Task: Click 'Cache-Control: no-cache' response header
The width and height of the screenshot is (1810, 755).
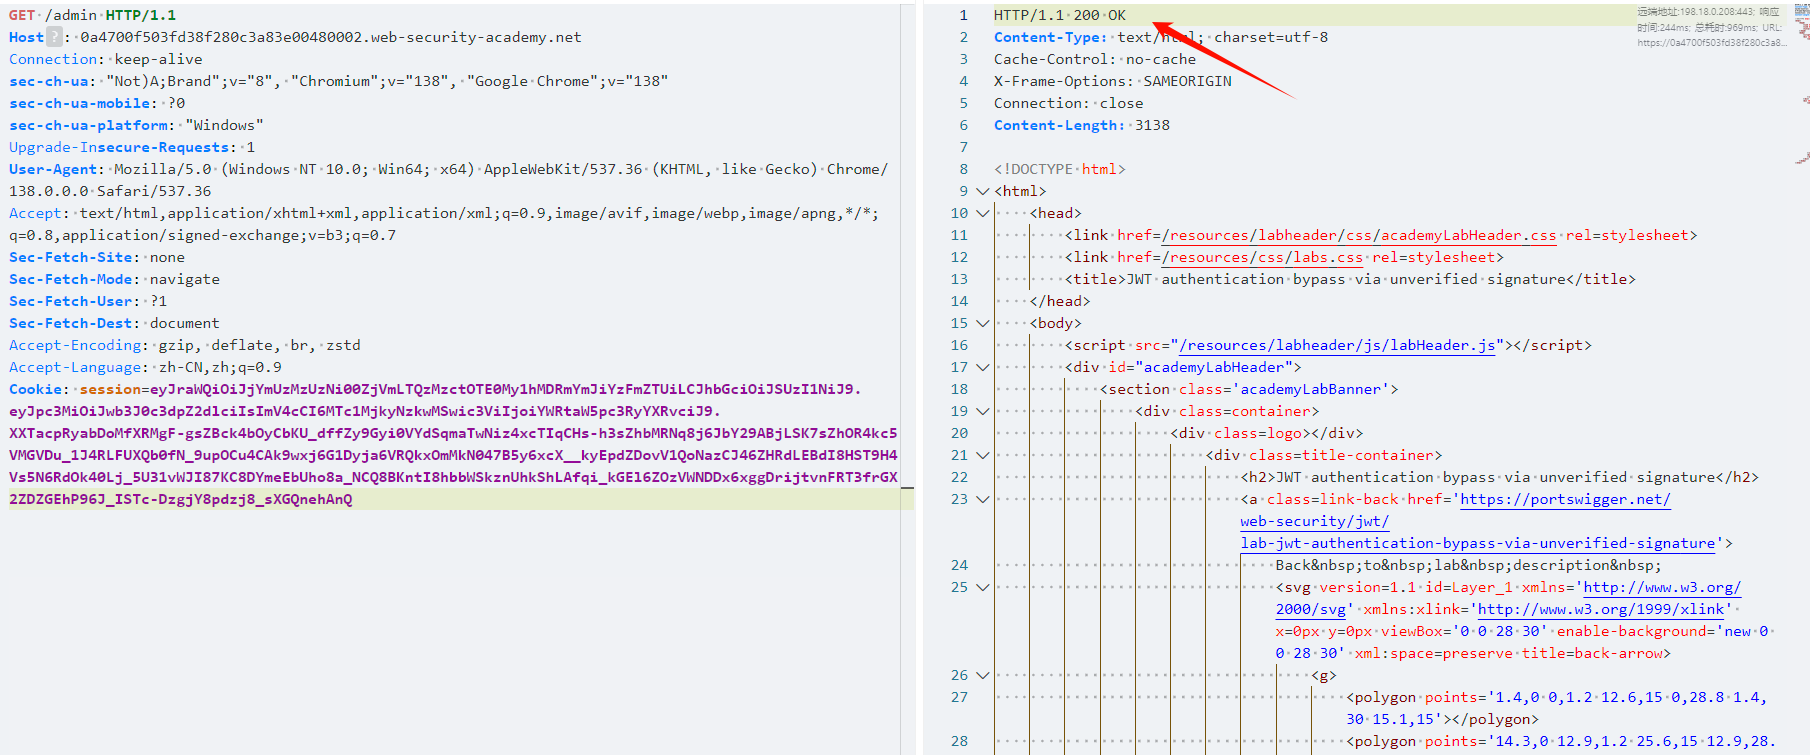Action: click(1095, 59)
